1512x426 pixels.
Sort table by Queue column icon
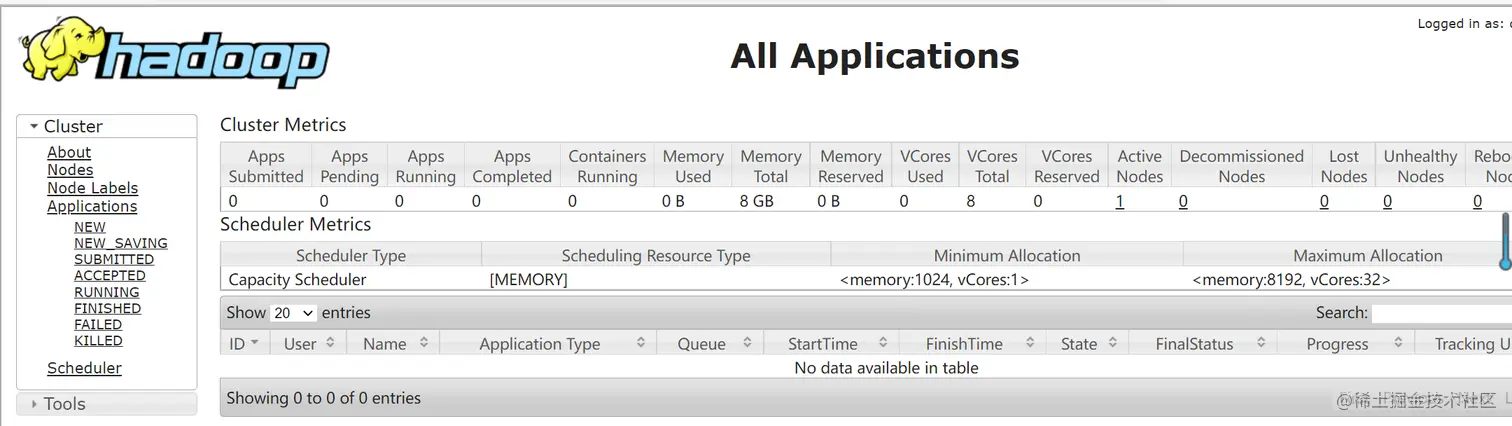(746, 343)
